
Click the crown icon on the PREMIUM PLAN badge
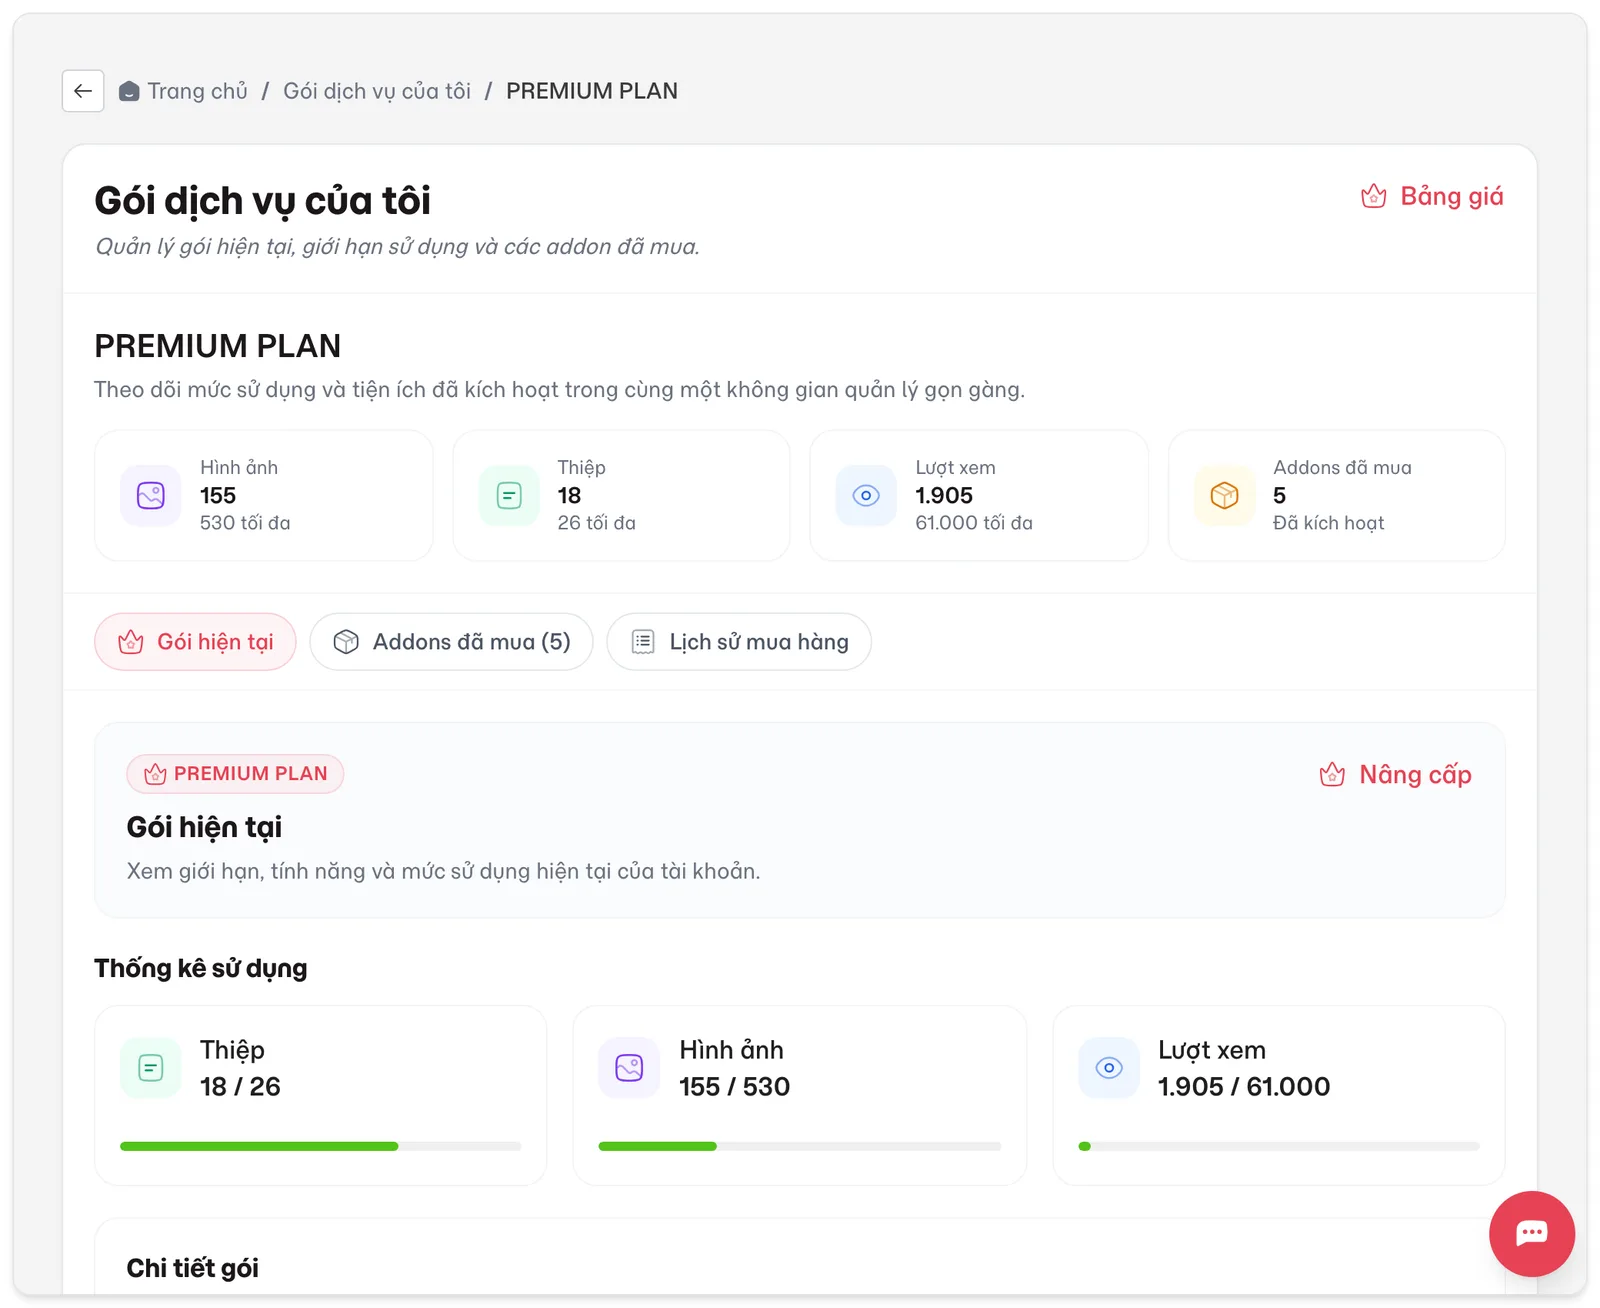coord(155,774)
